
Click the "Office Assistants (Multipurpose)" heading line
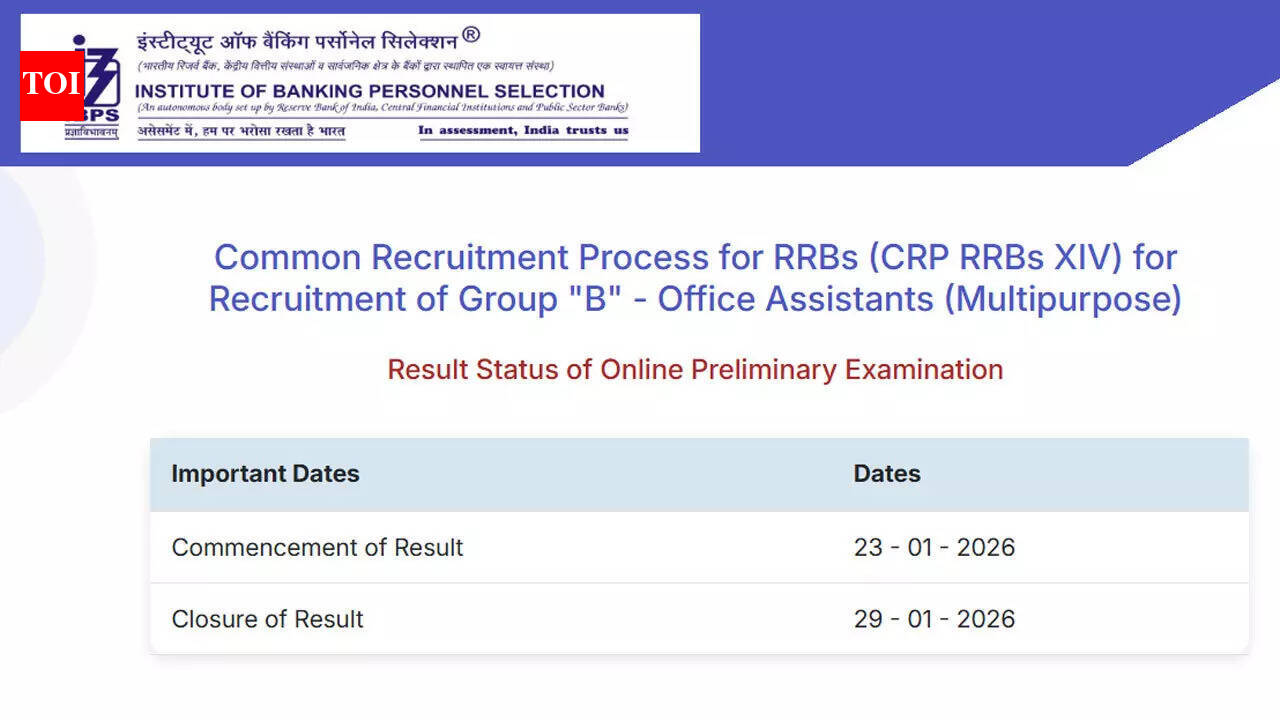pyautogui.click(x=695, y=299)
